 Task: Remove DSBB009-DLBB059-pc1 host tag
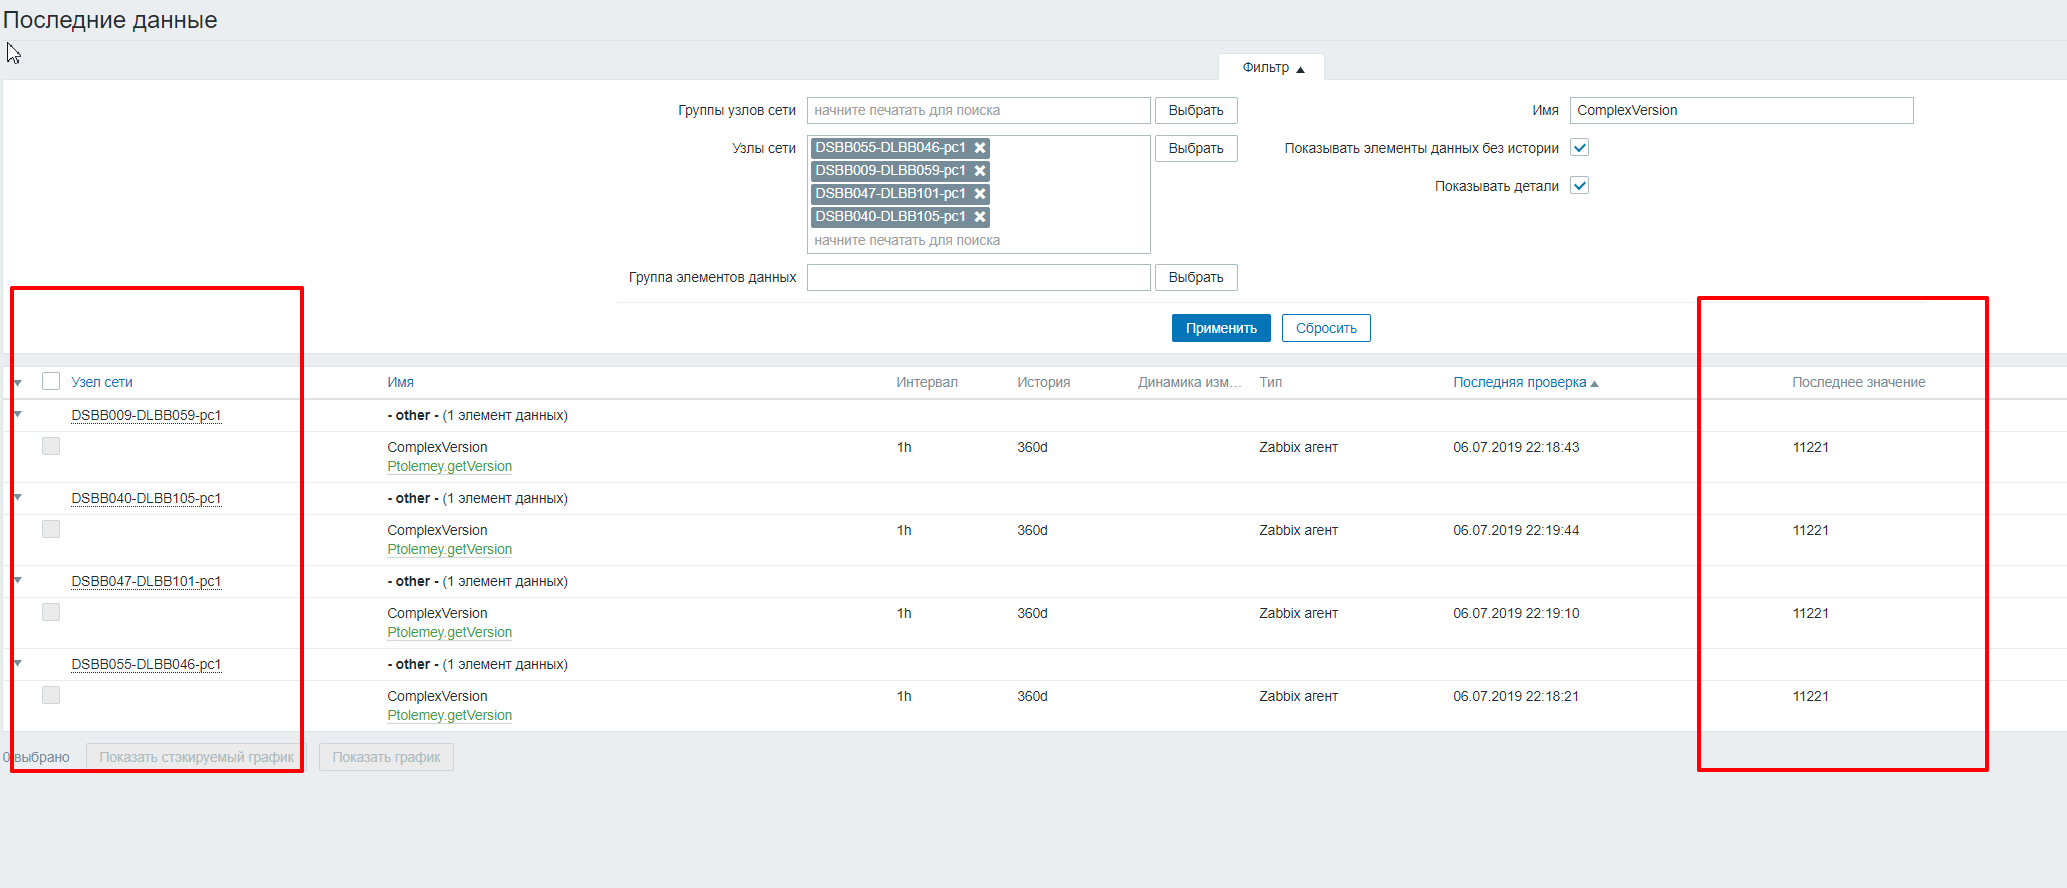(x=980, y=171)
